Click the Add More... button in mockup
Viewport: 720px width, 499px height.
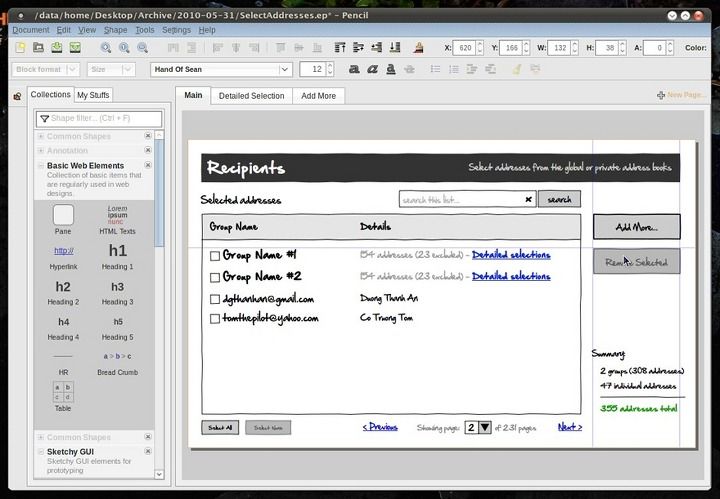pos(636,227)
